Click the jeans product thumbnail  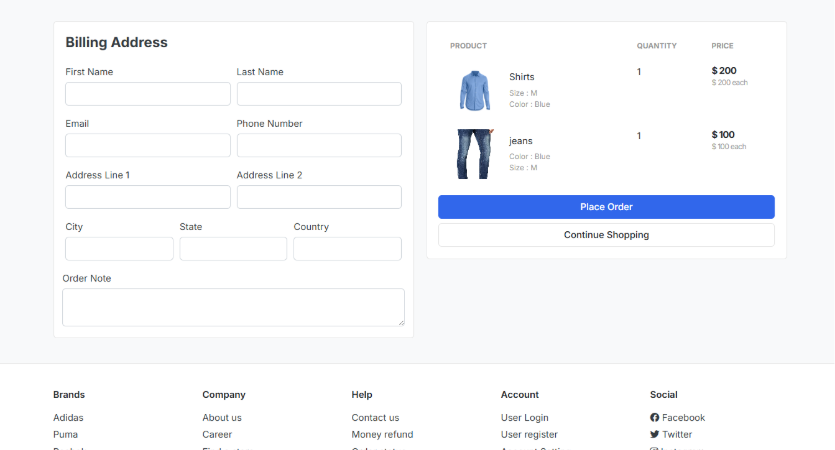tap(474, 154)
